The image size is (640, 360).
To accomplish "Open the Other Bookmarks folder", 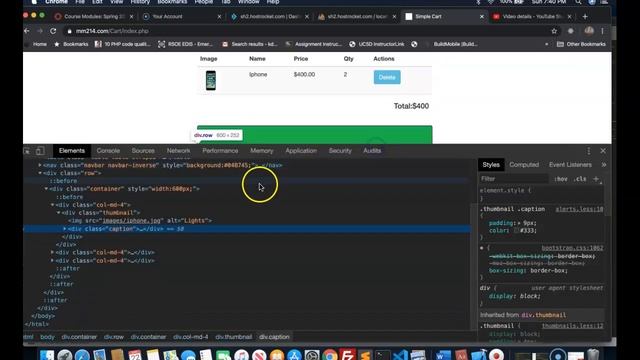I will (x=581, y=44).
